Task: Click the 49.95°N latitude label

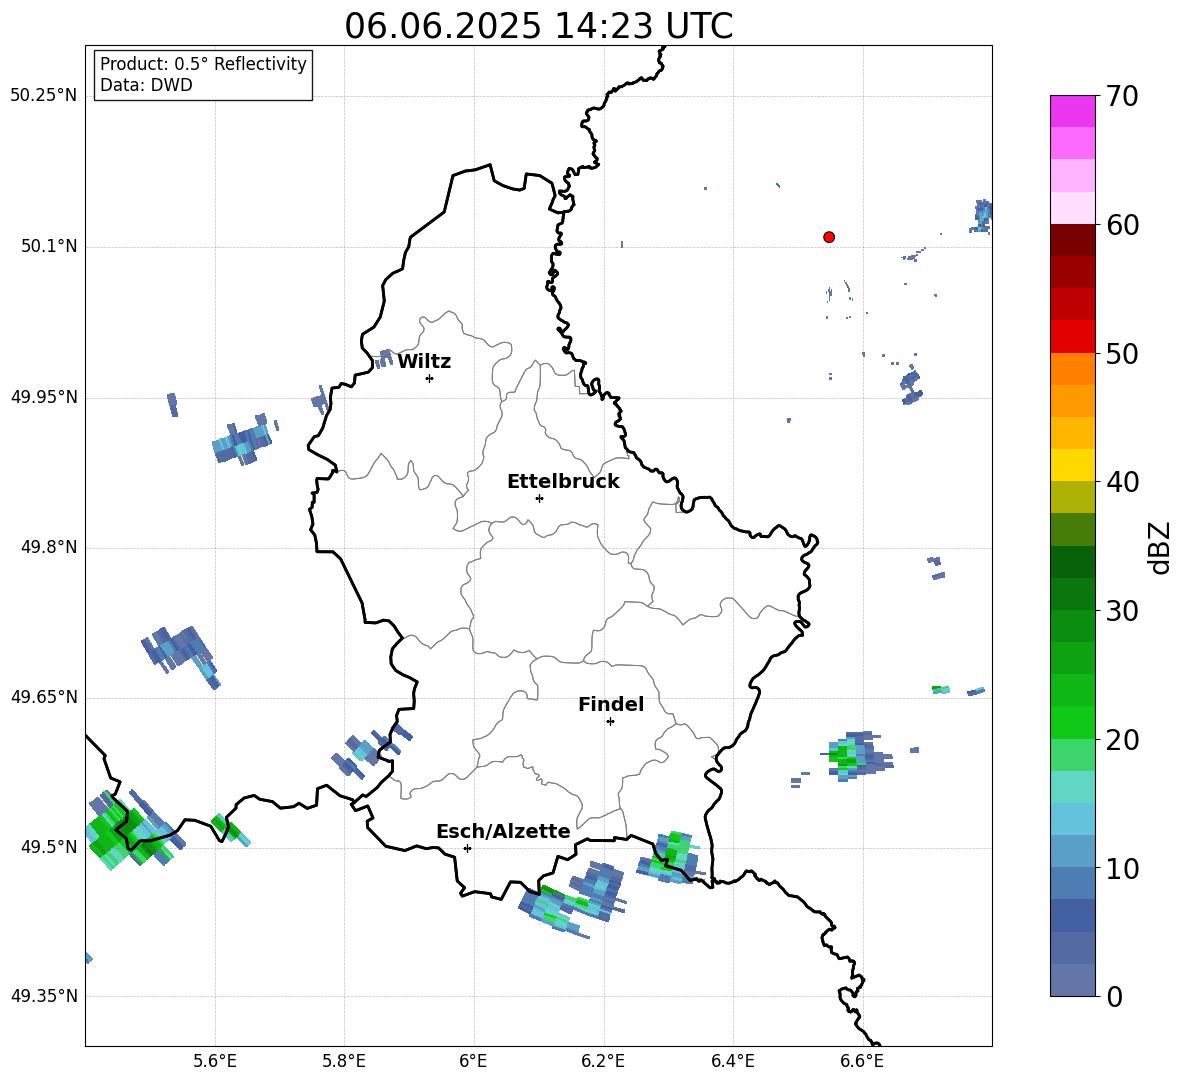Action: point(44,396)
